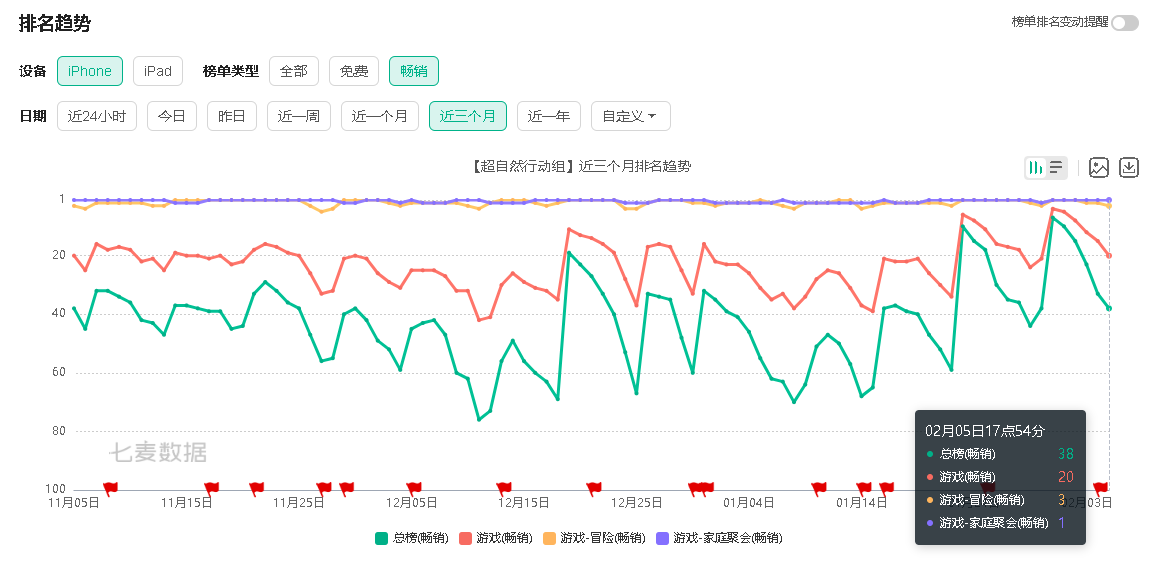Viewport: 1150px width, 582px height.
Task: Switch to chart view icon
Action: point(1036,168)
